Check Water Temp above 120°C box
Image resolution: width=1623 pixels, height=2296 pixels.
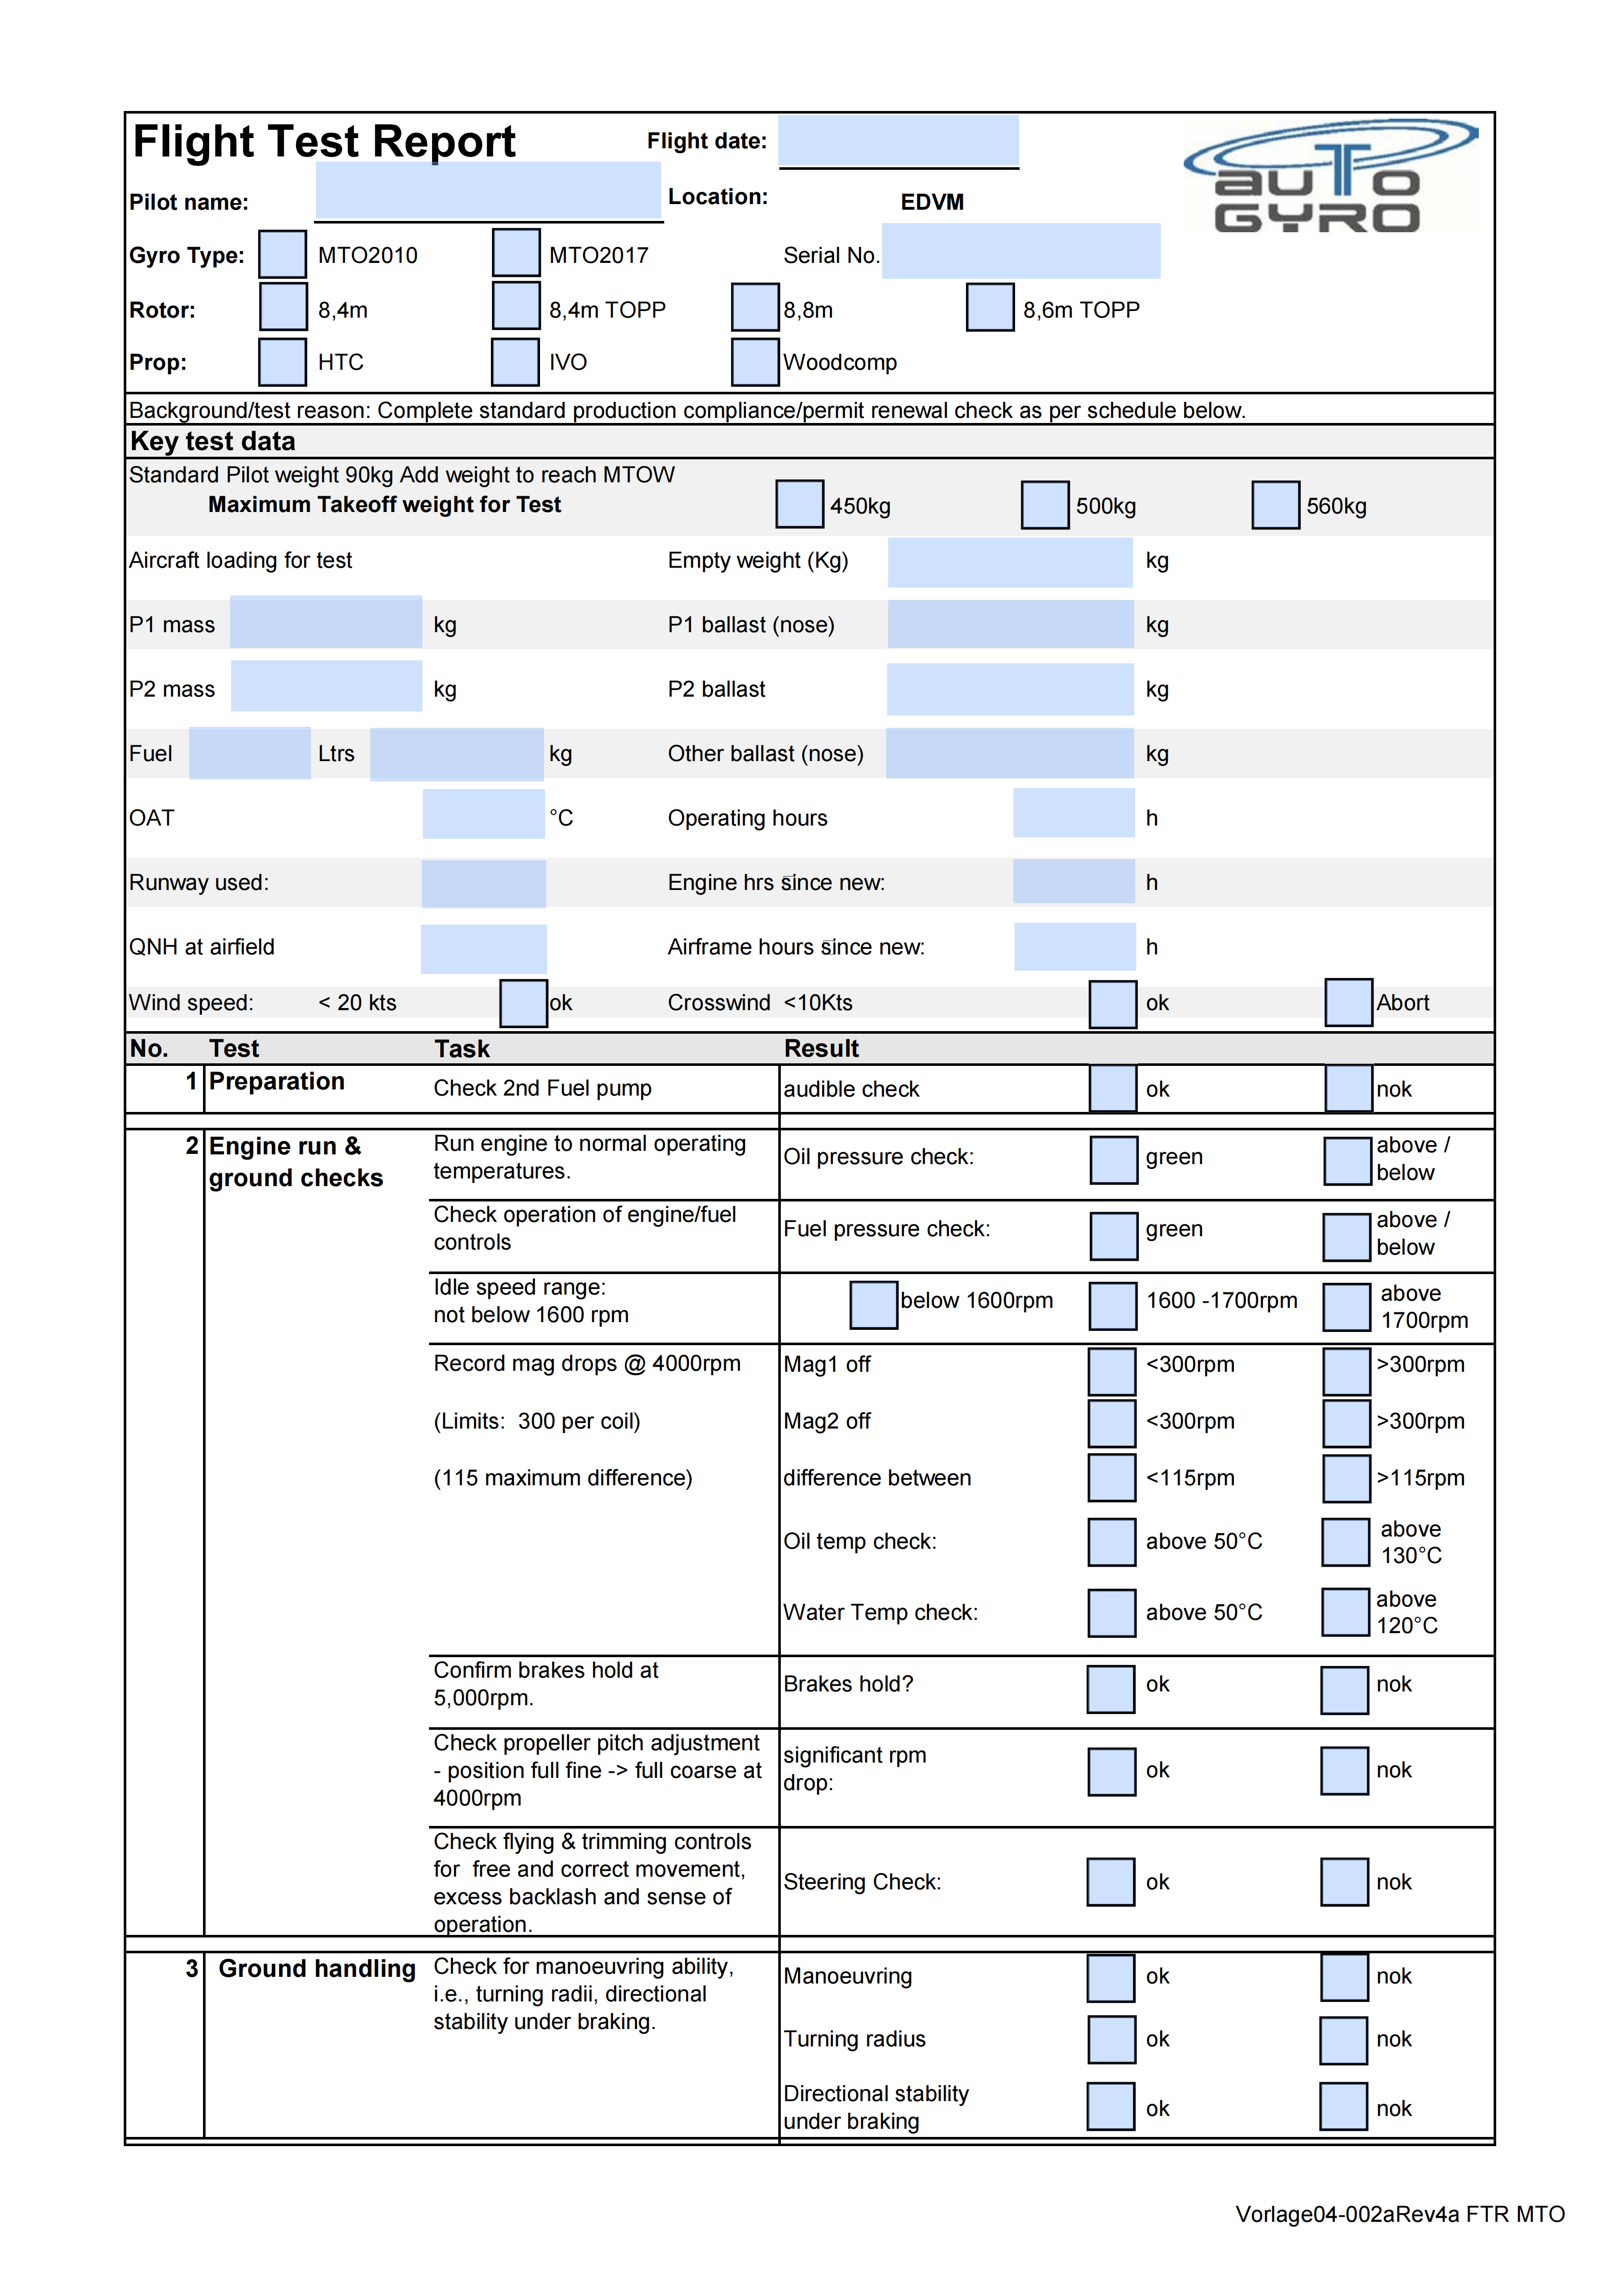point(1346,1612)
